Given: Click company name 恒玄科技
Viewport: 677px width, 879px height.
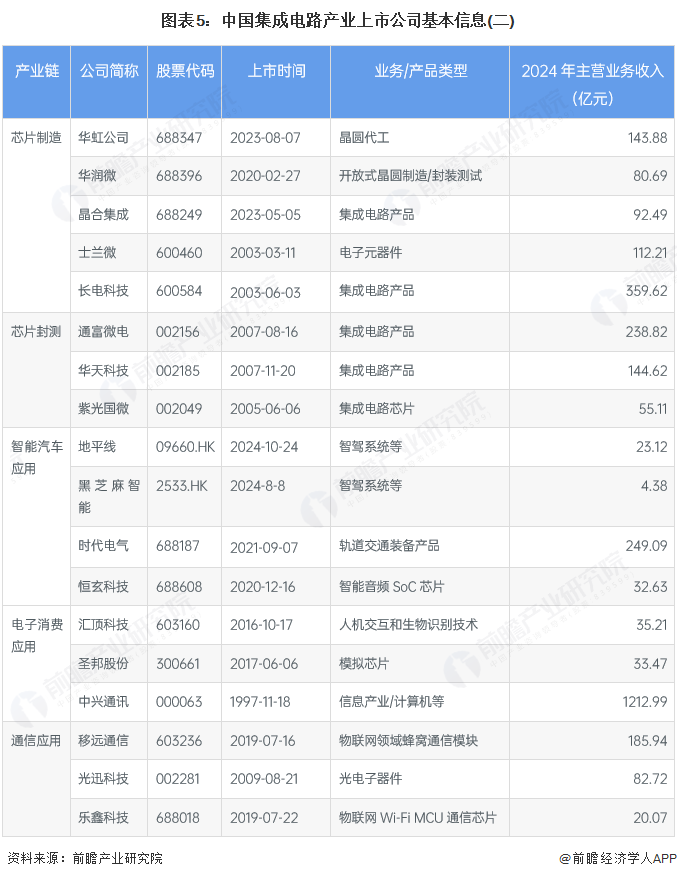Looking at the screenshot, I should pyautogui.click(x=103, y=587).
